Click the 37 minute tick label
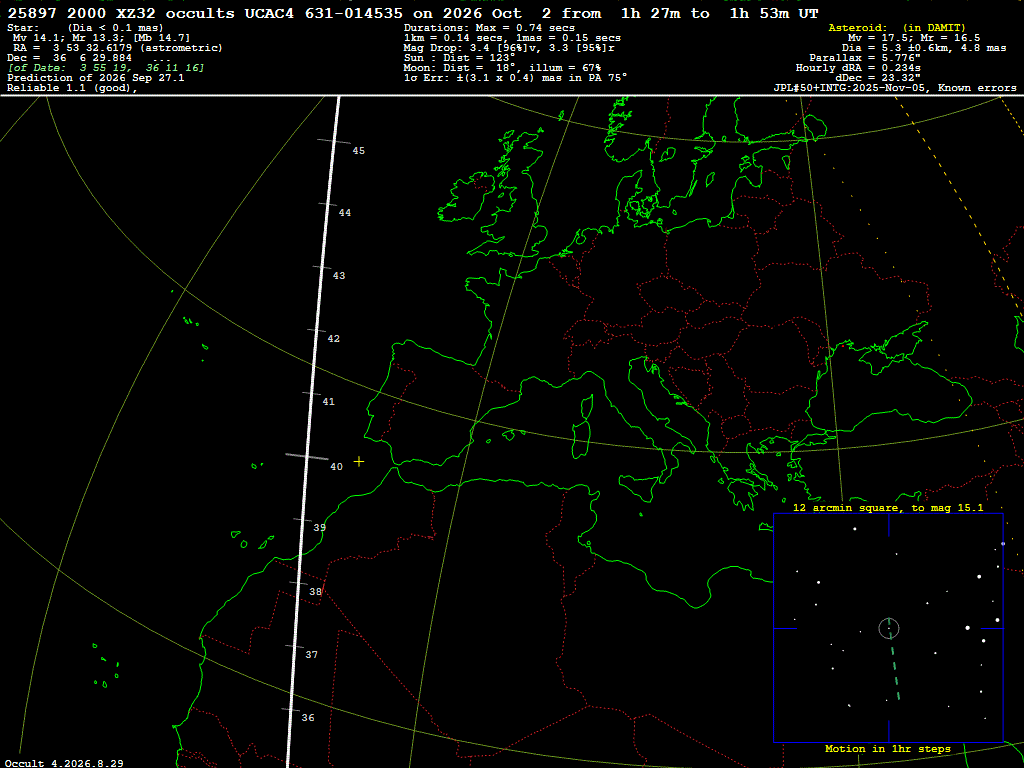Screen dimensions: 1024x768 point(312,654)
